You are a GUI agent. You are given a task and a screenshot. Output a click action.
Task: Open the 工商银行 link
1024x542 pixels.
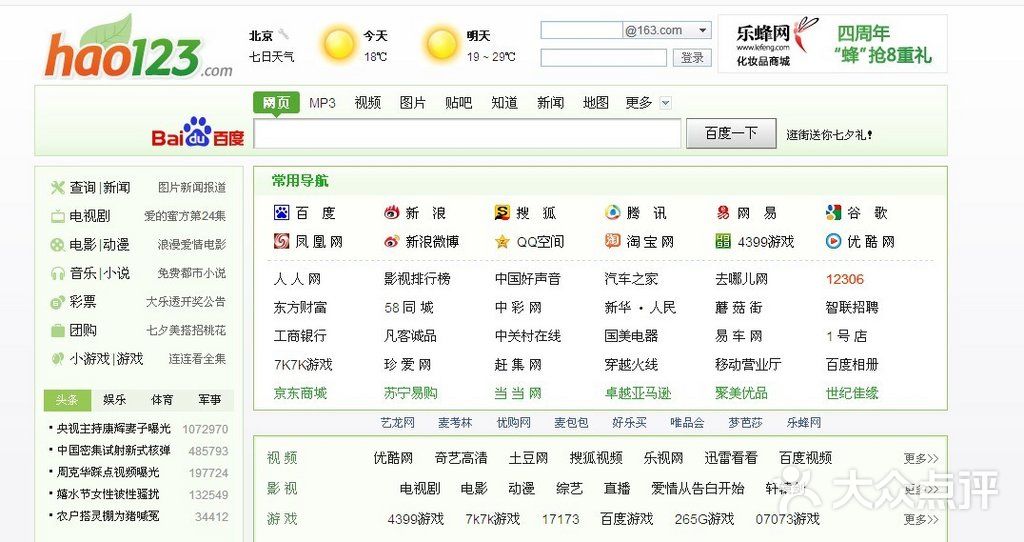[300, 336]
